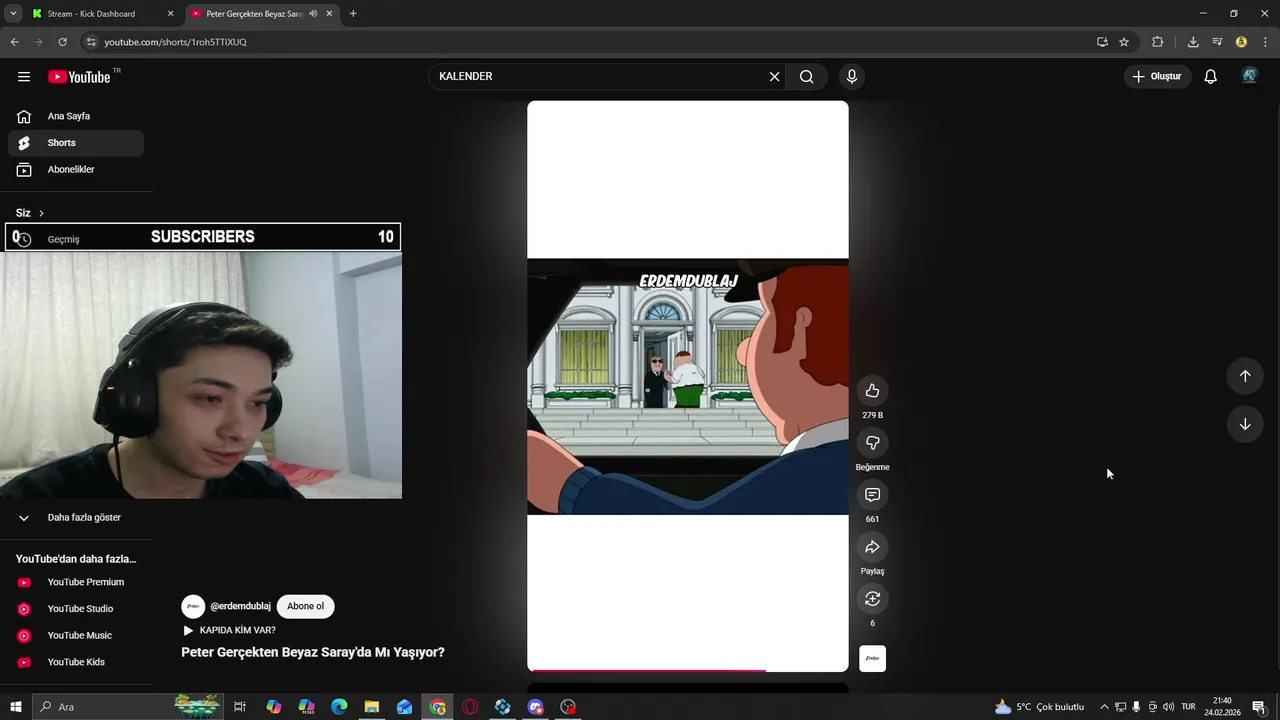
Task: Open the browser Downloads icon
Action: pos(1193,42)
